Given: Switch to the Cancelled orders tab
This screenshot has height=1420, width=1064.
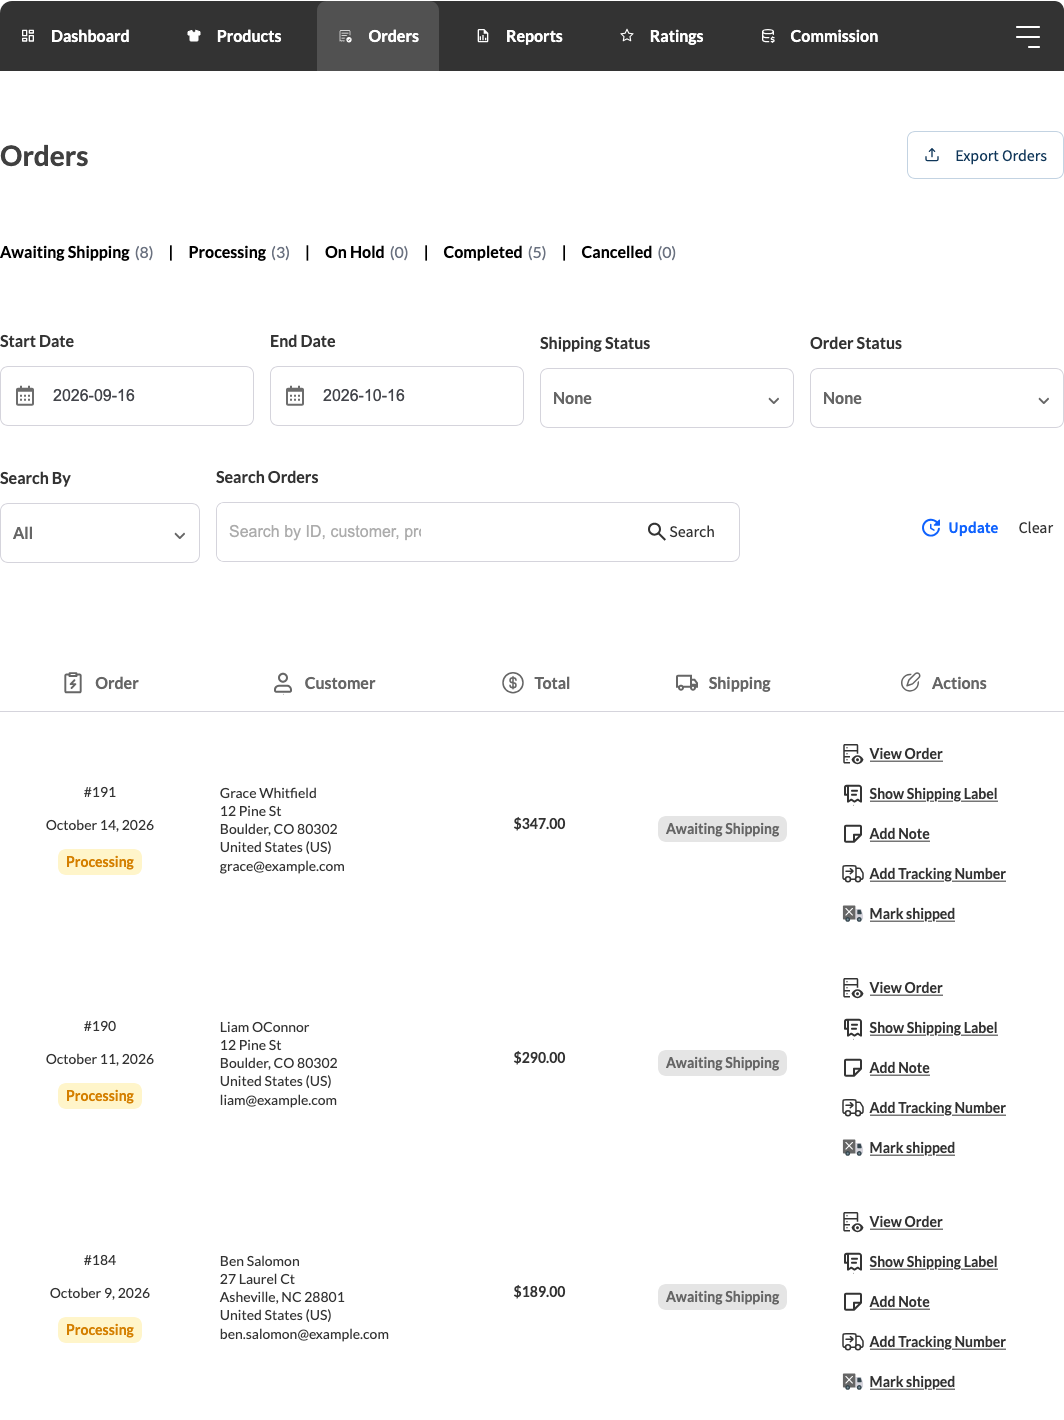Looking at the screenshot, I should (x=629, y=252).
